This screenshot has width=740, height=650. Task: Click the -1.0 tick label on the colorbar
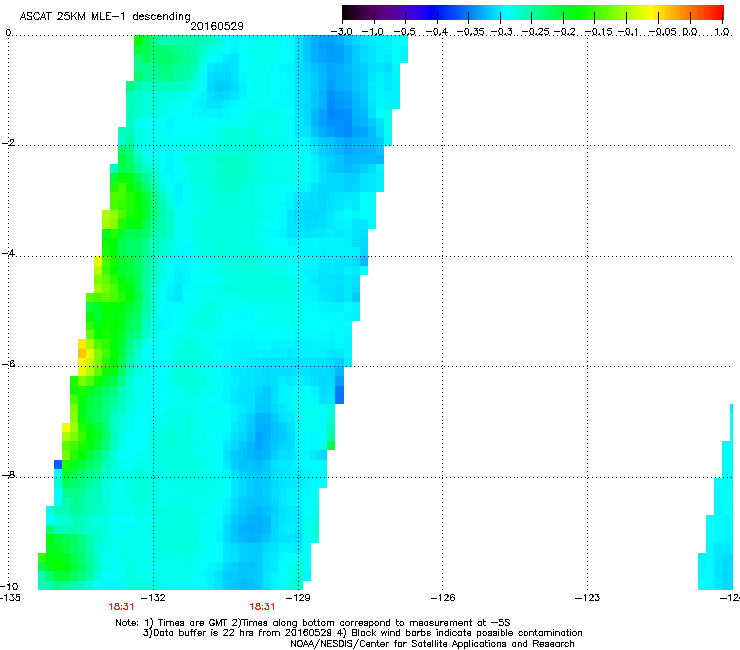coord(373,32)
